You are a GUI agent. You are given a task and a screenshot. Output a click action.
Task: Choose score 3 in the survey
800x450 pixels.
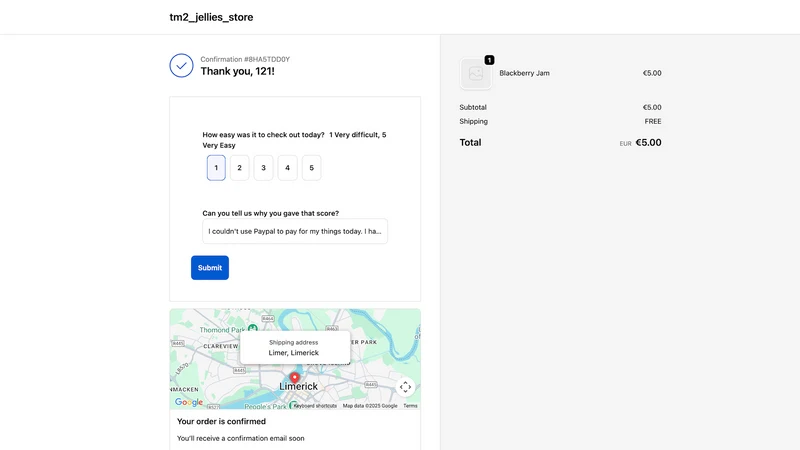pos(263,168)
